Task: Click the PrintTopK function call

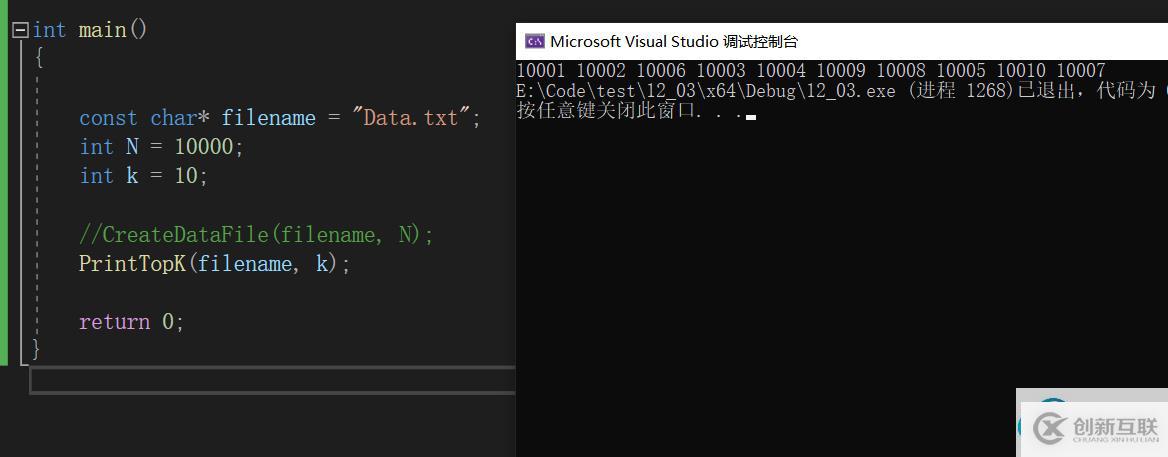Action: coord(131,264)
